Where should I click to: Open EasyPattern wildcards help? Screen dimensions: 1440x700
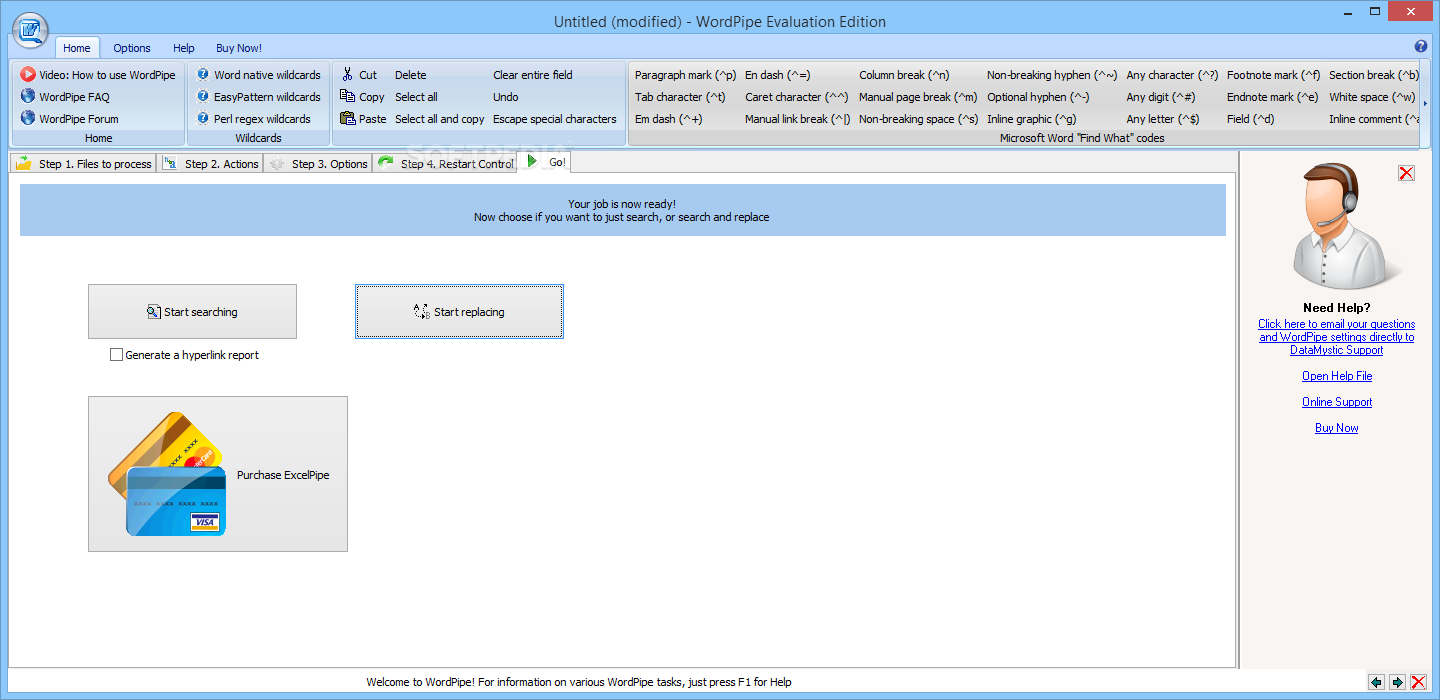click(x=259, y=97)
